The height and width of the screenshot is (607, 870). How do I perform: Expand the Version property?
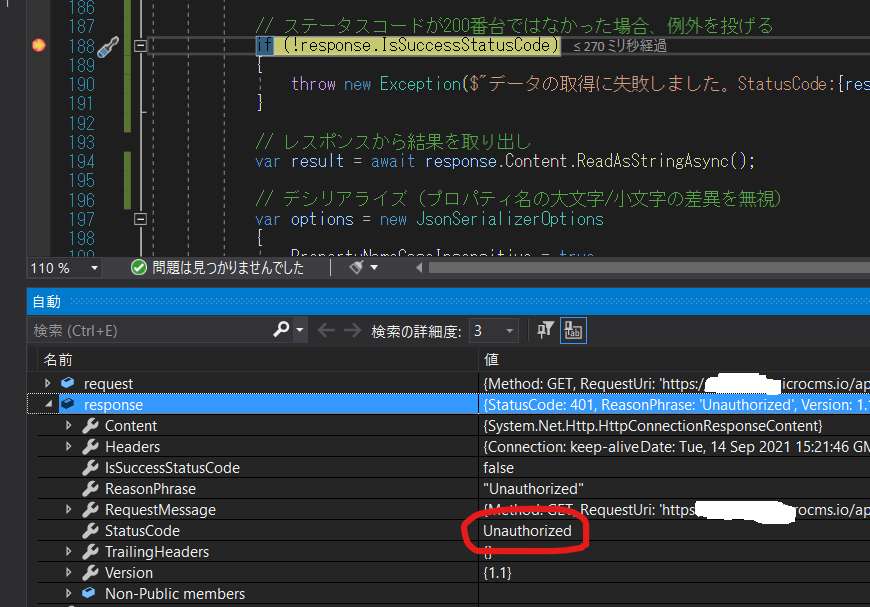(x=68, y=572)
